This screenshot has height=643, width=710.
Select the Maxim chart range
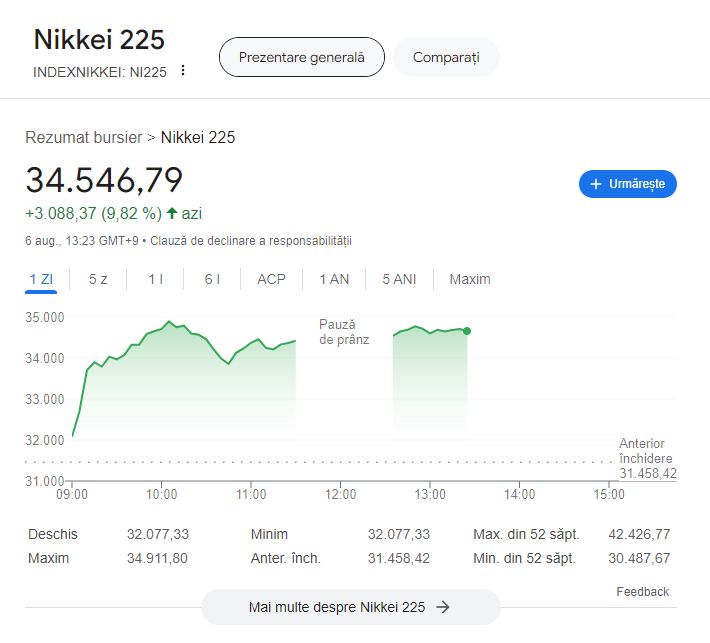coord(470,279)
